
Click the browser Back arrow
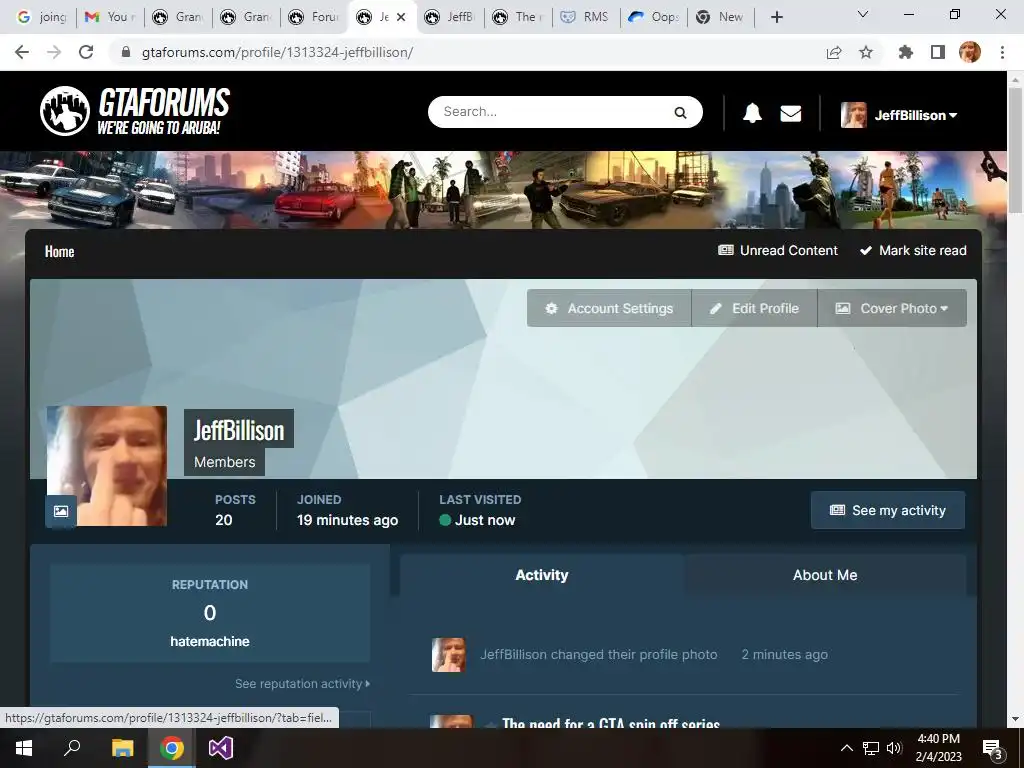(22, 52)
